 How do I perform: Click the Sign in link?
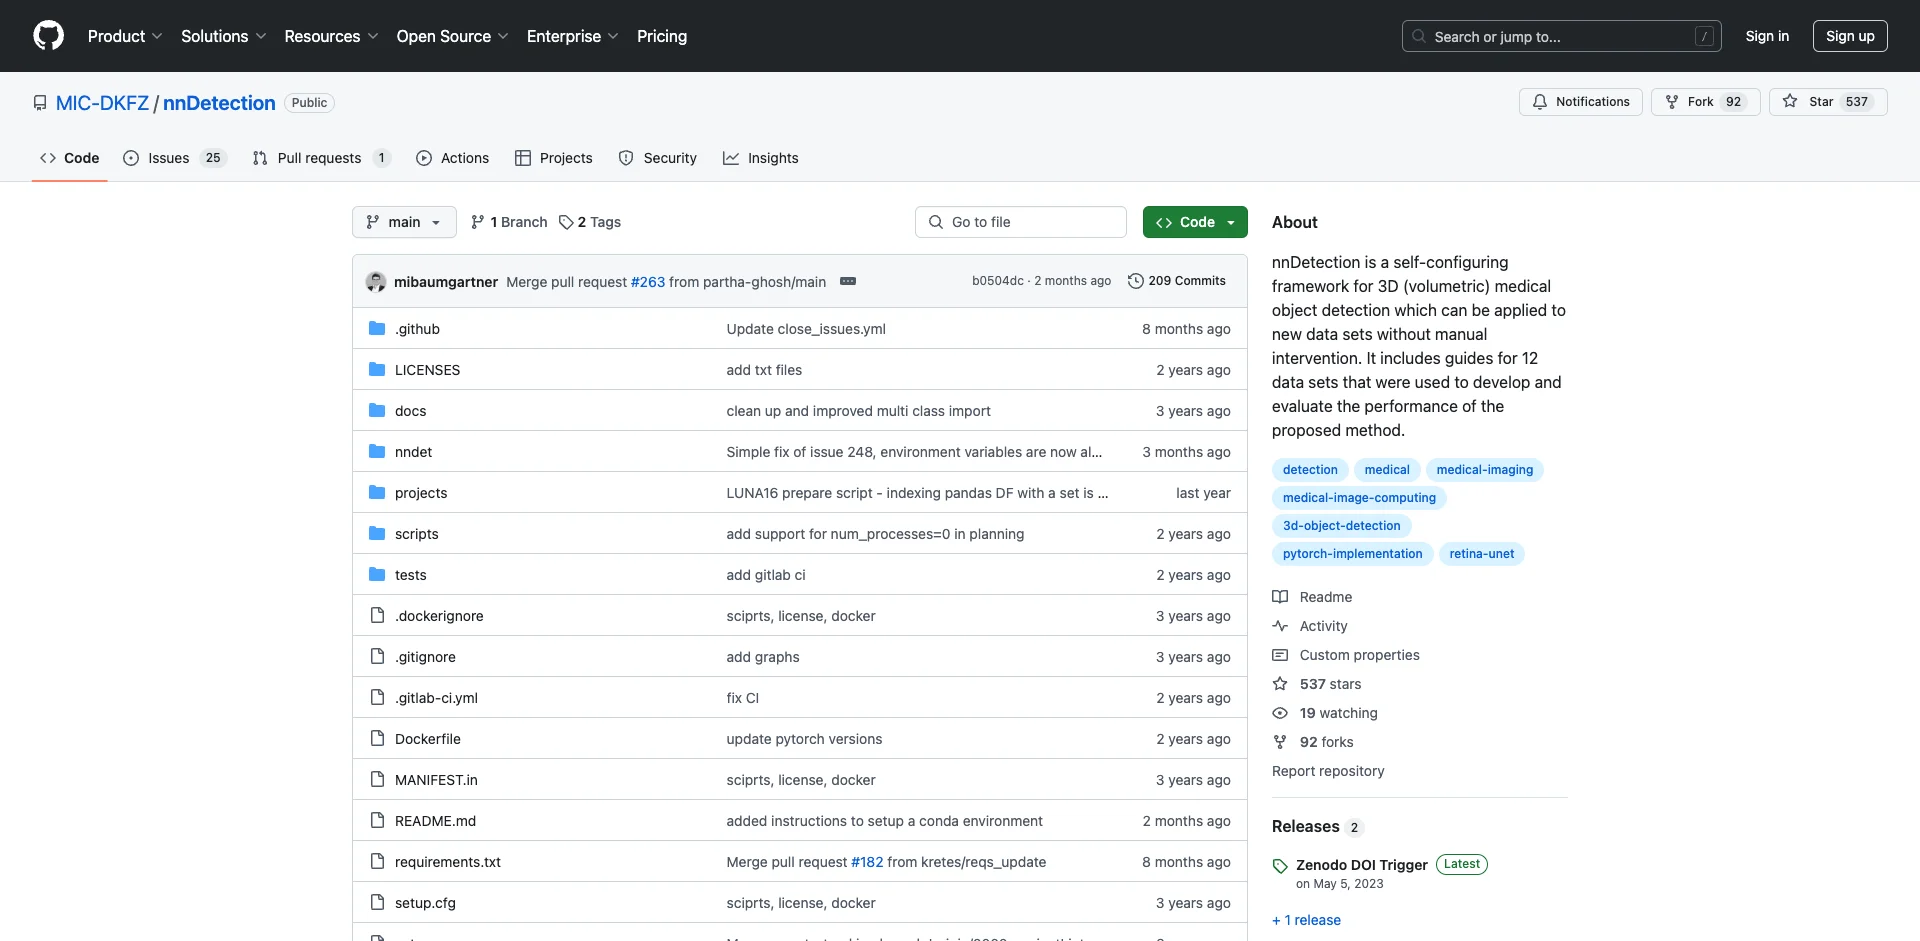click(1767, 36)
